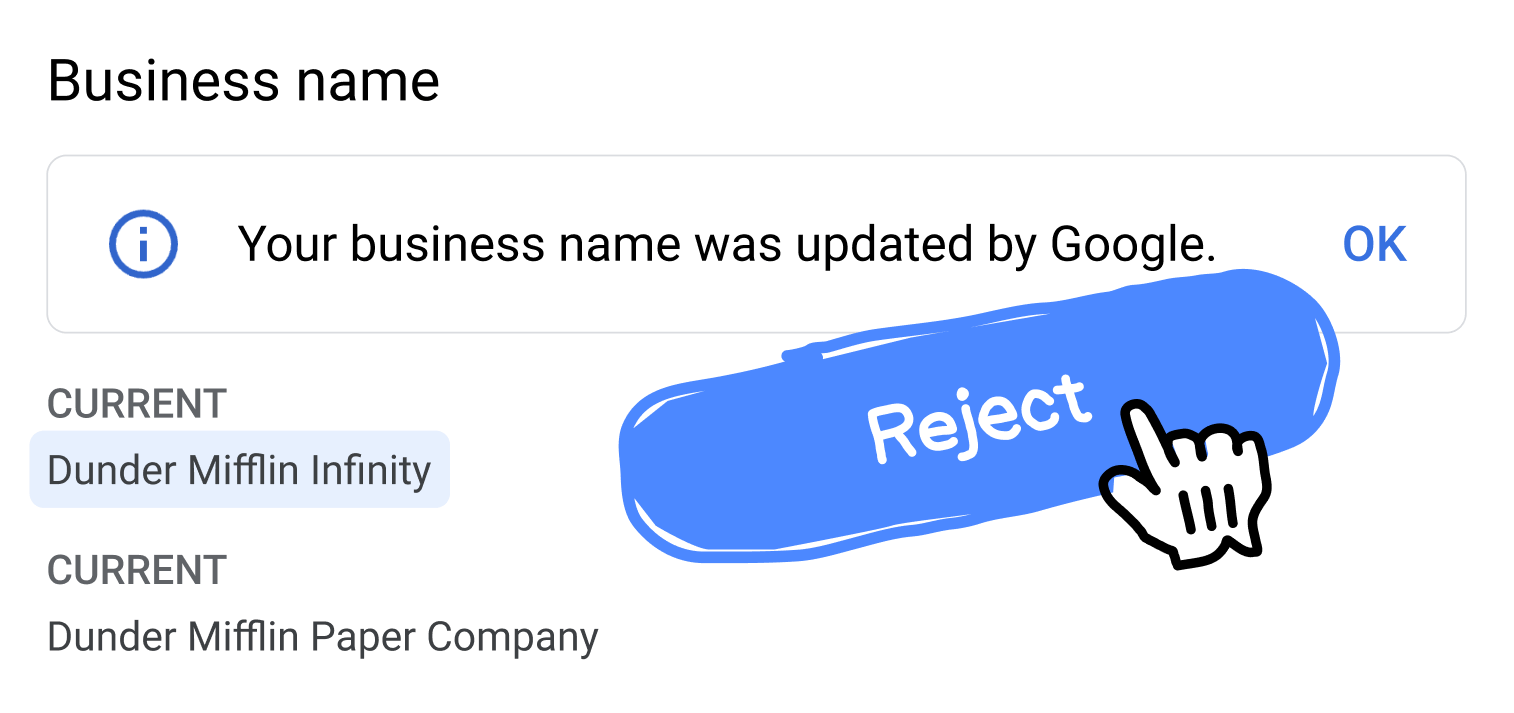Select the "Business name" heading
1514x713 pixels.
click(x=243, y=81)
